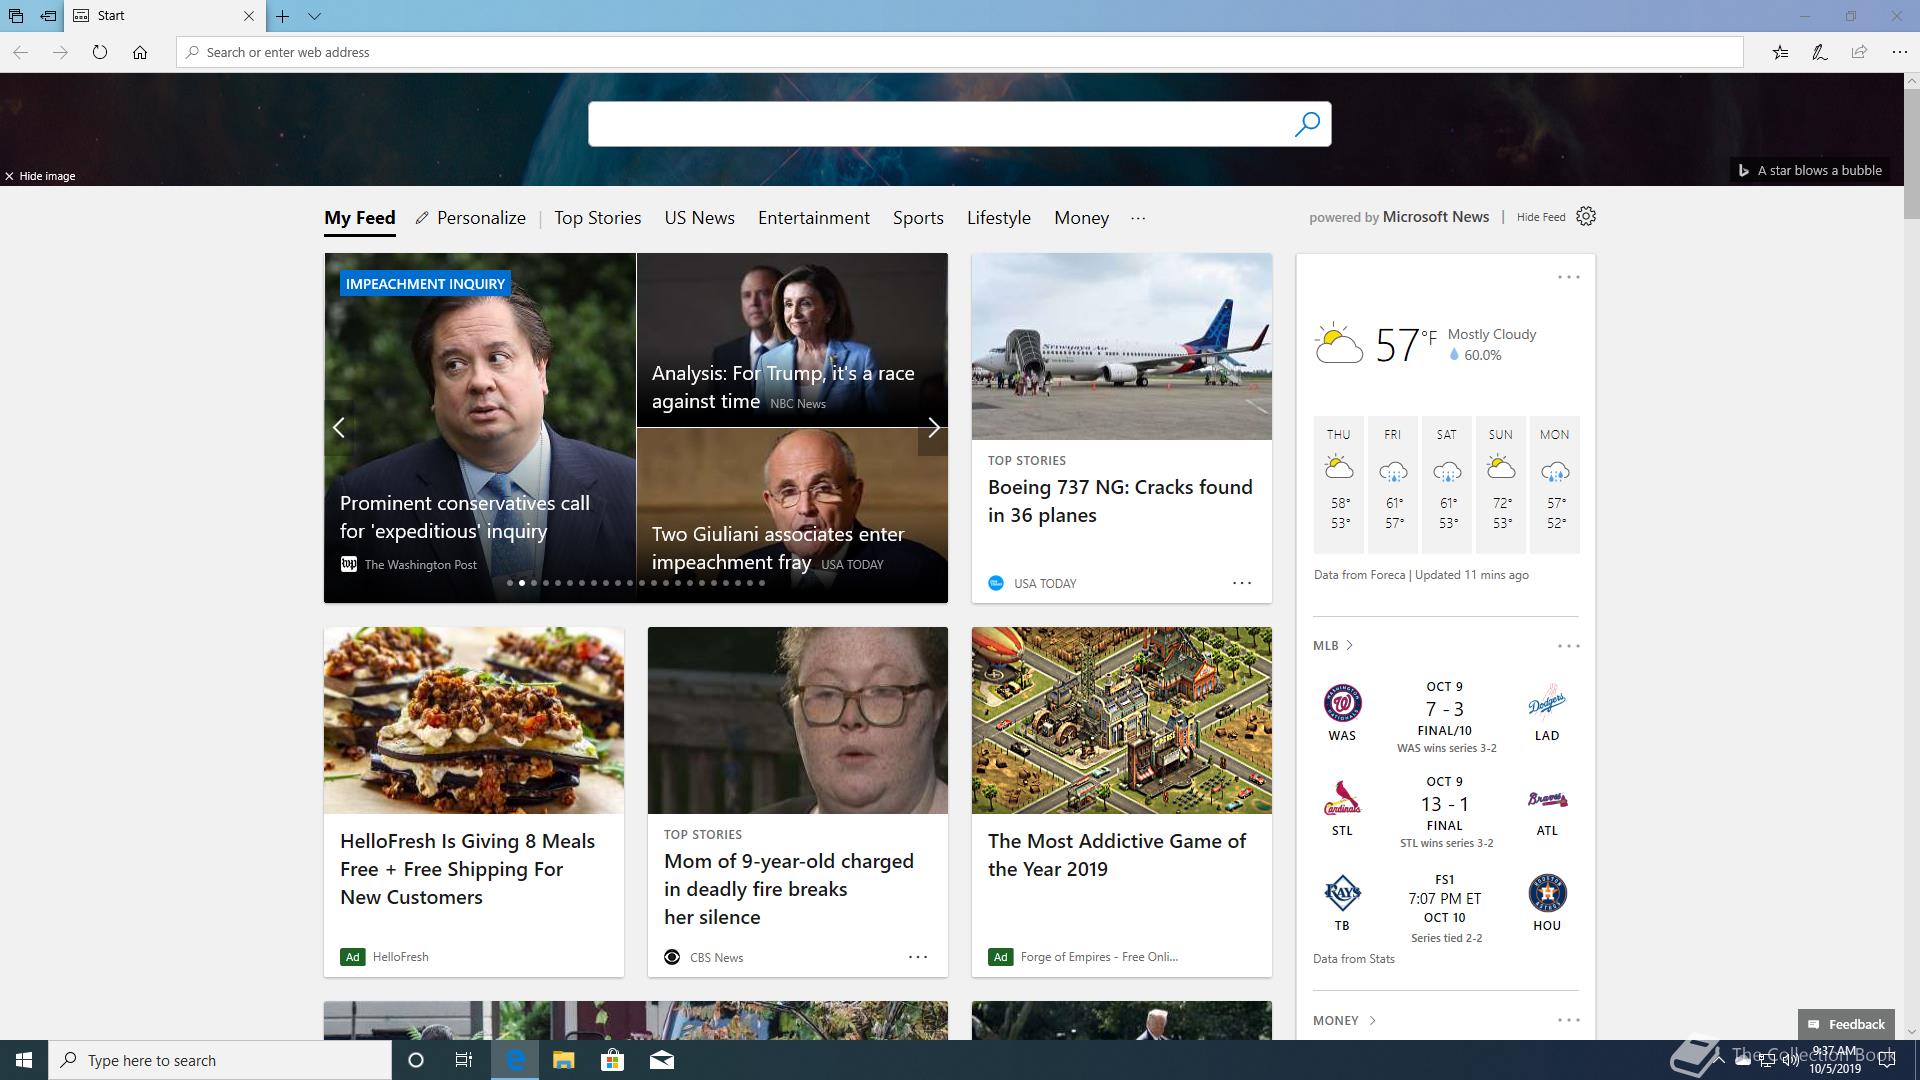Open a new tab with plus
This screenshot has width=1920, height=1080.
[x=283, y=16]
